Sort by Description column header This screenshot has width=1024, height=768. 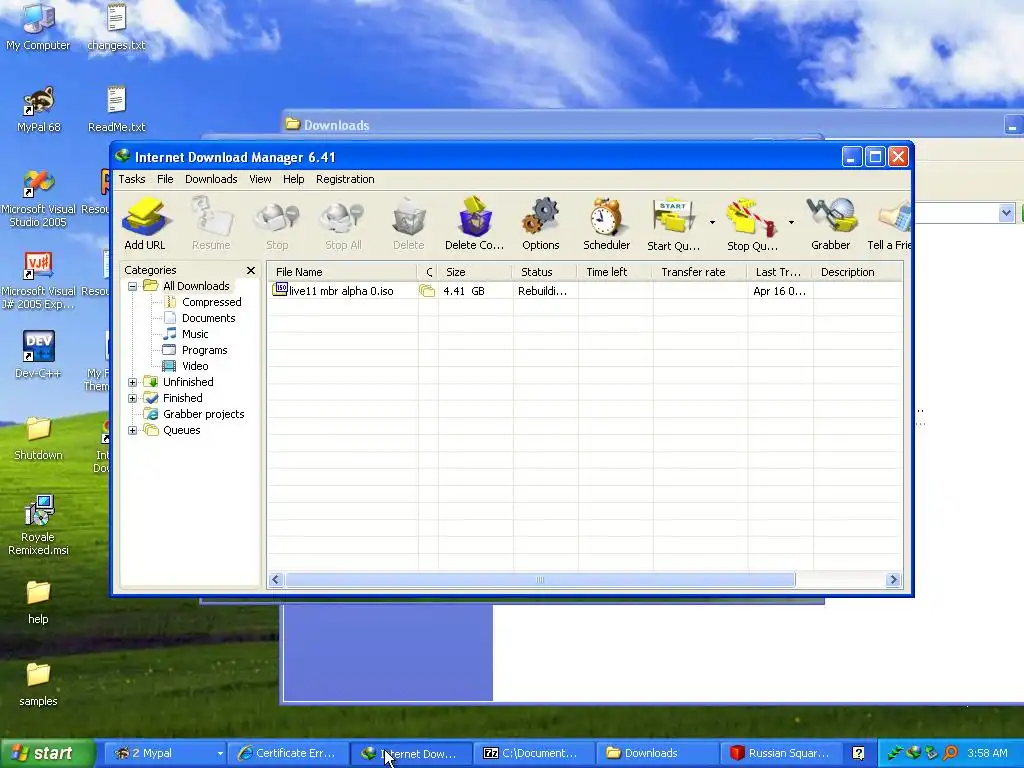pos(857,272)
